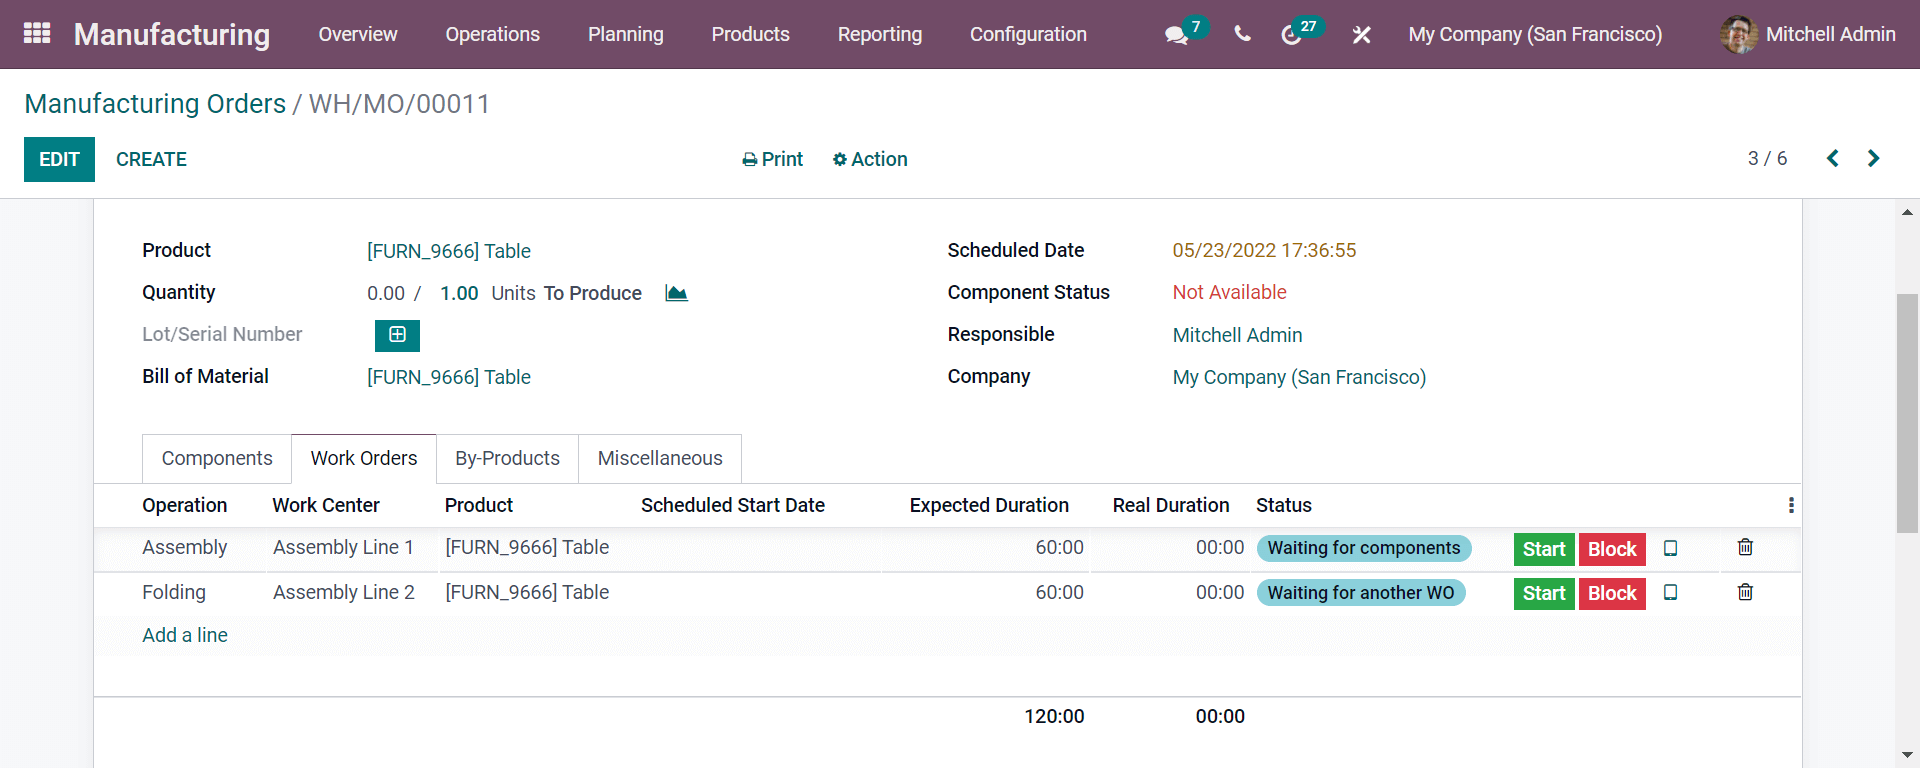Open the Planning menu

tap(626, 34)
